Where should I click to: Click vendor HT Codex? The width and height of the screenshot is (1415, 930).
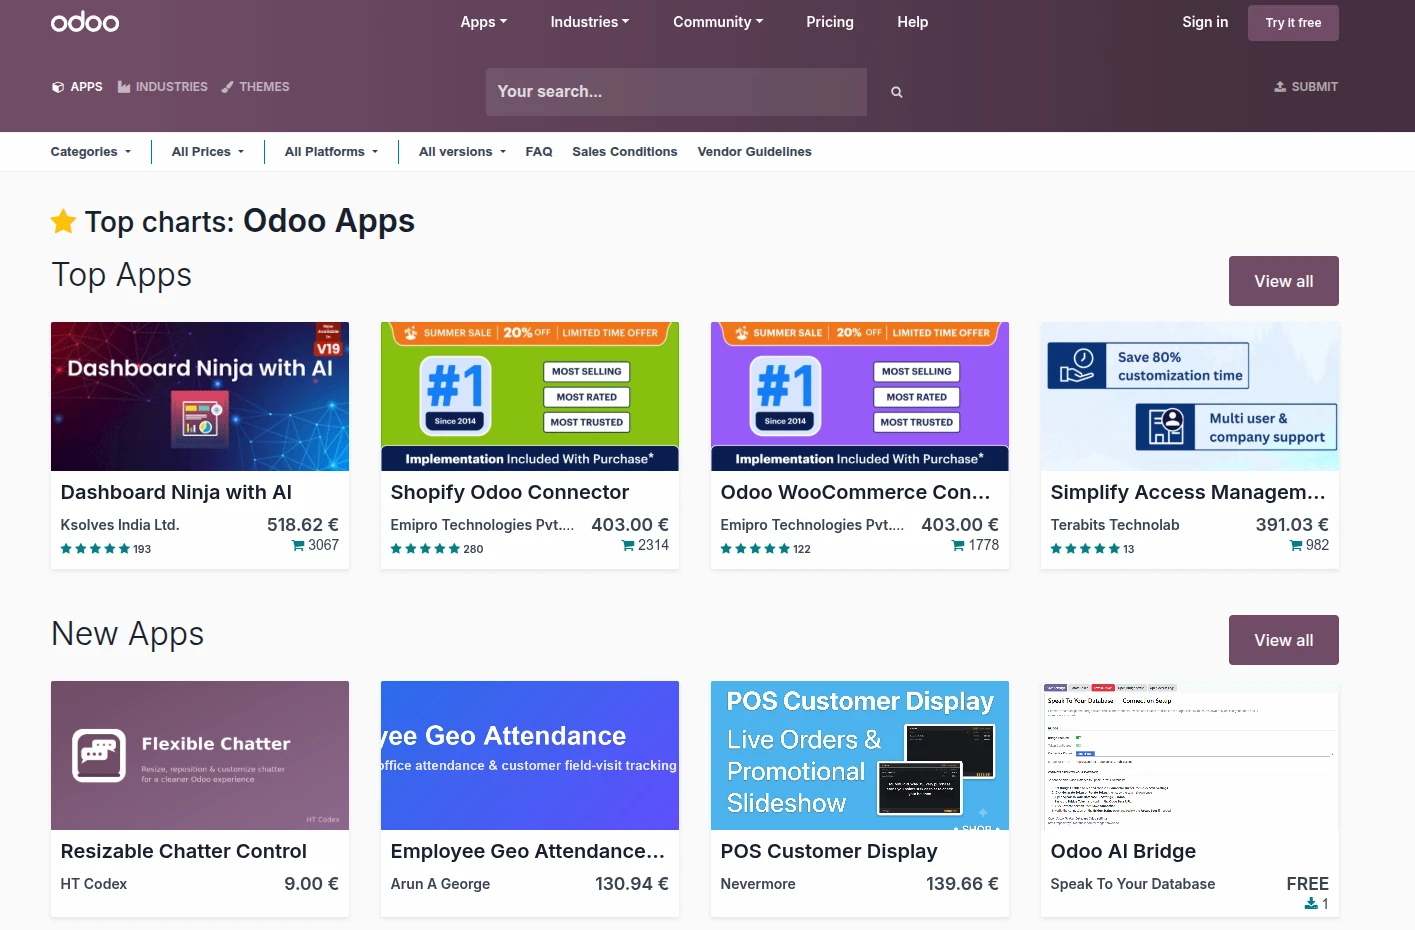coord(94,884)
